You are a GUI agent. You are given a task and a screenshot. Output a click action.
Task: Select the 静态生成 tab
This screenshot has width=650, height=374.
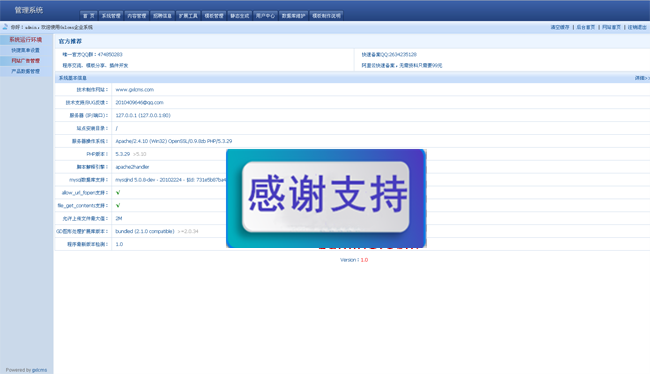pyautogui.click(x=240, y=16)
